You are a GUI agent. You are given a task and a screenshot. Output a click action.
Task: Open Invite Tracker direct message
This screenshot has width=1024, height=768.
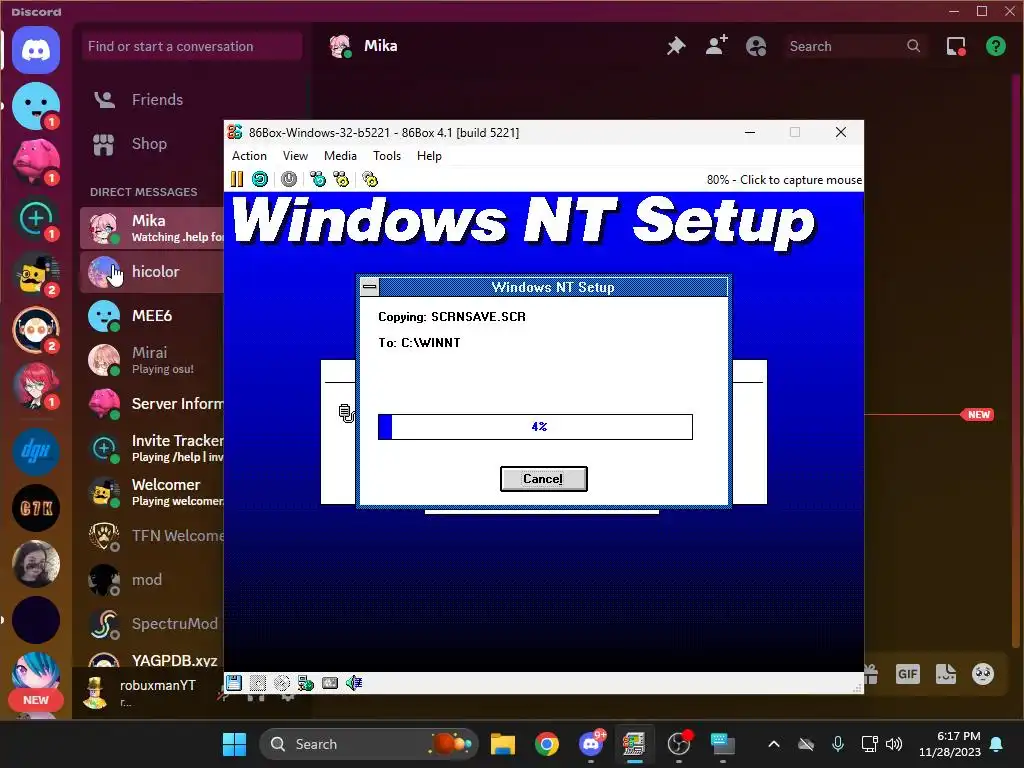152,448
